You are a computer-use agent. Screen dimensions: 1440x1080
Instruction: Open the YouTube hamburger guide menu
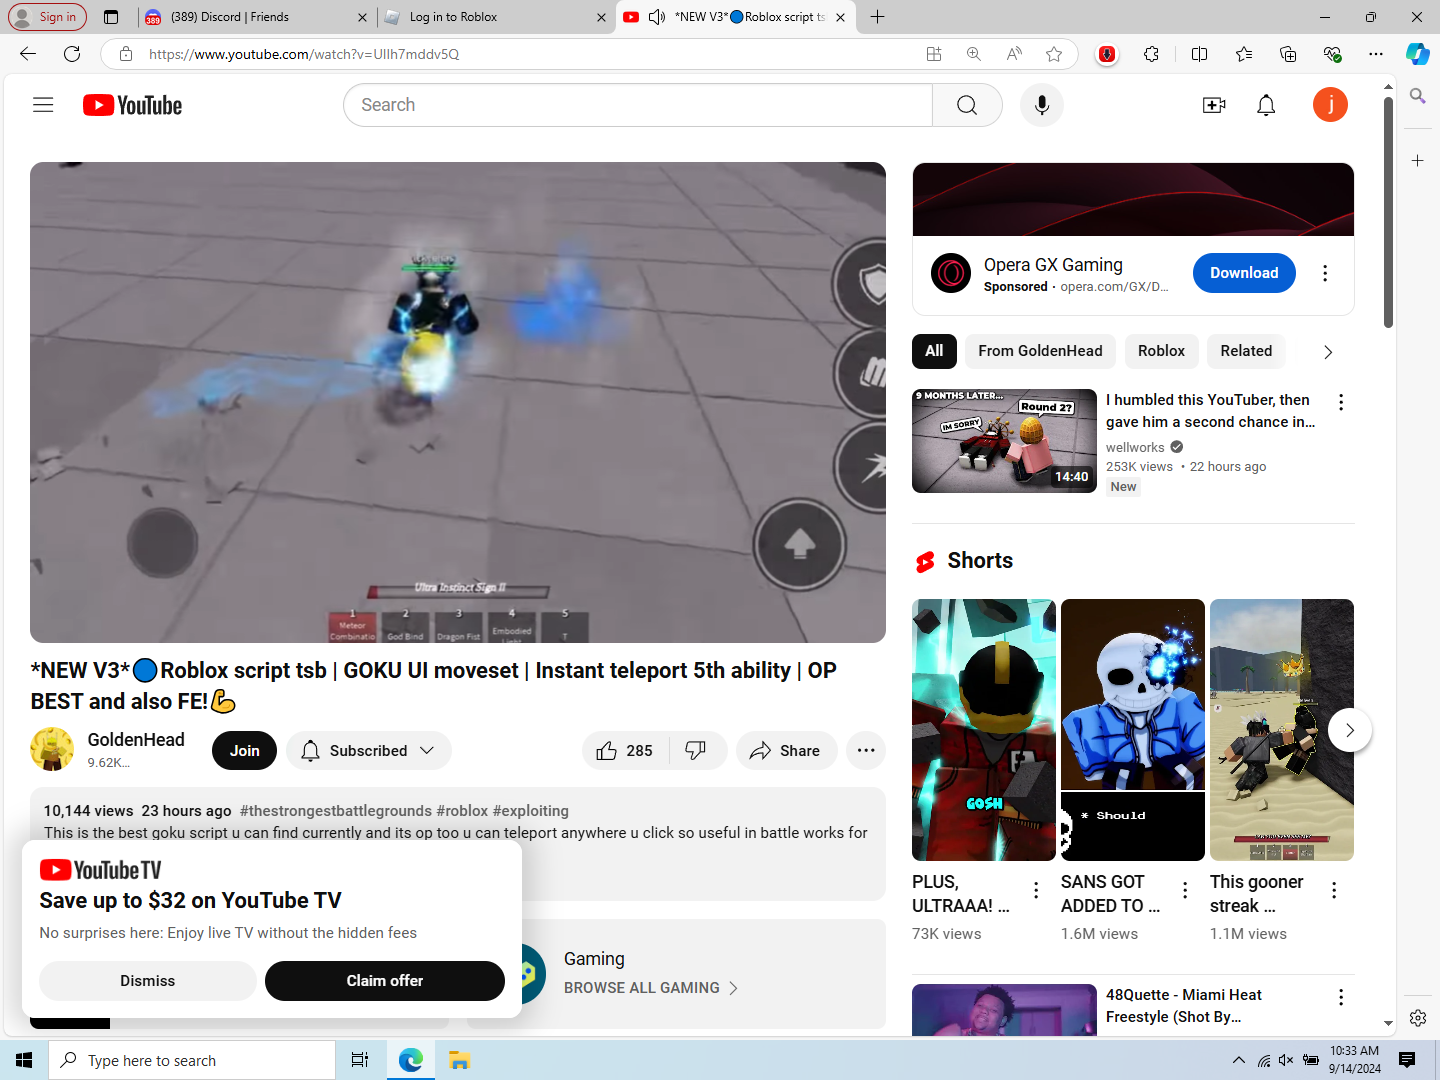tap(43, 105)
